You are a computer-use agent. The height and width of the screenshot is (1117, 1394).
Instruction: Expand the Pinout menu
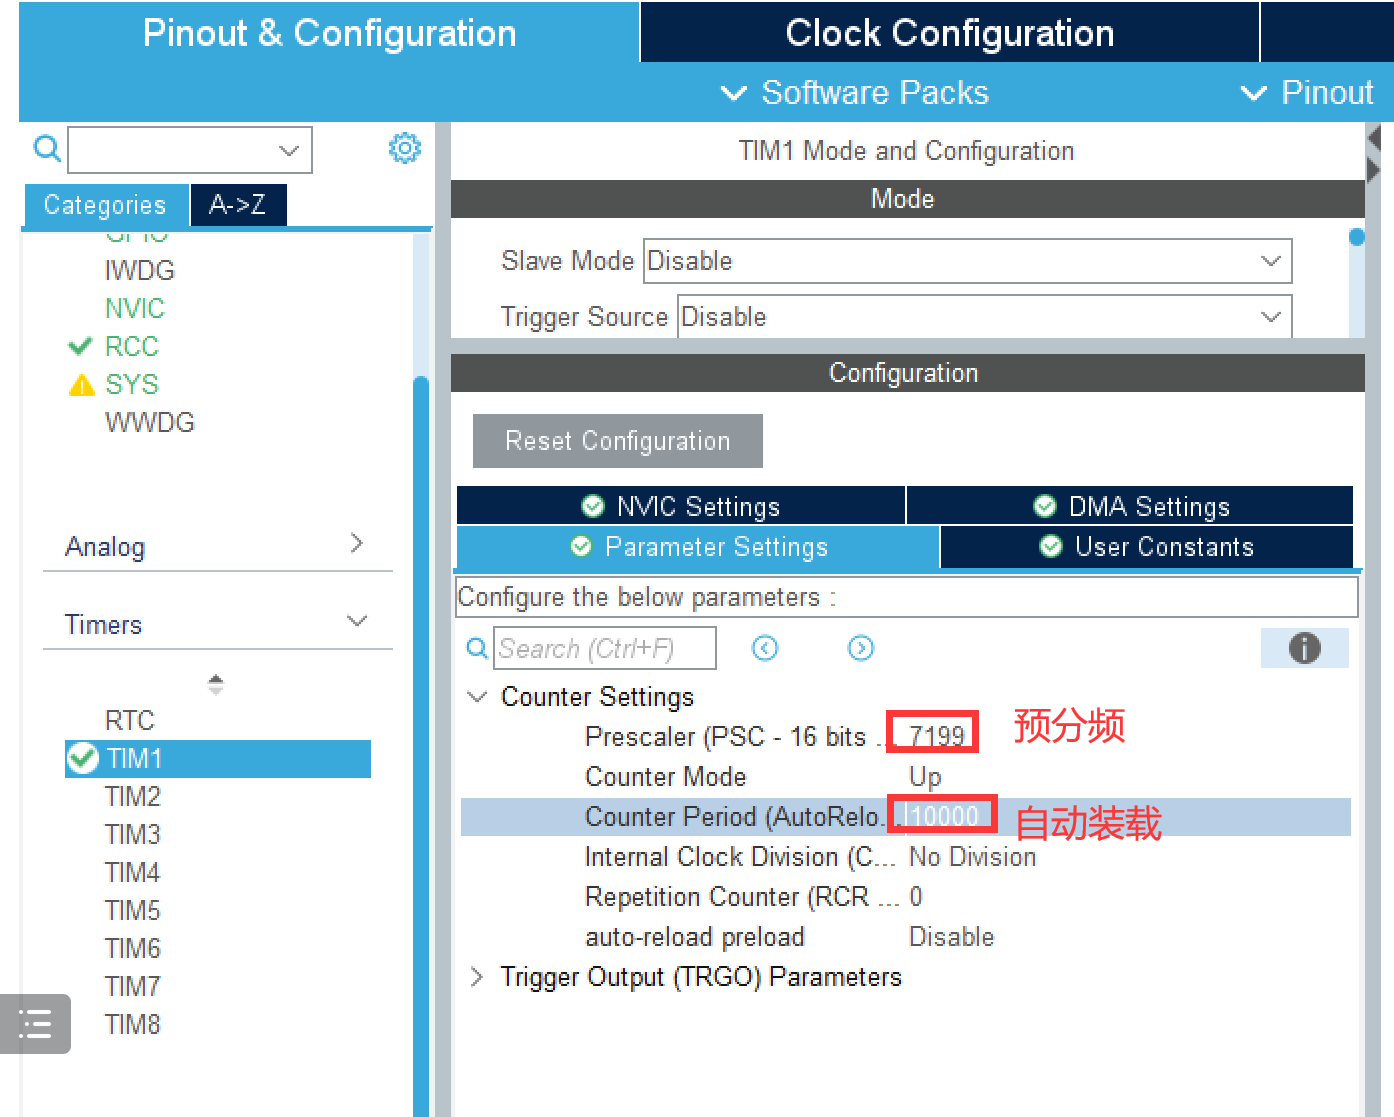(x=1308, y=93)
